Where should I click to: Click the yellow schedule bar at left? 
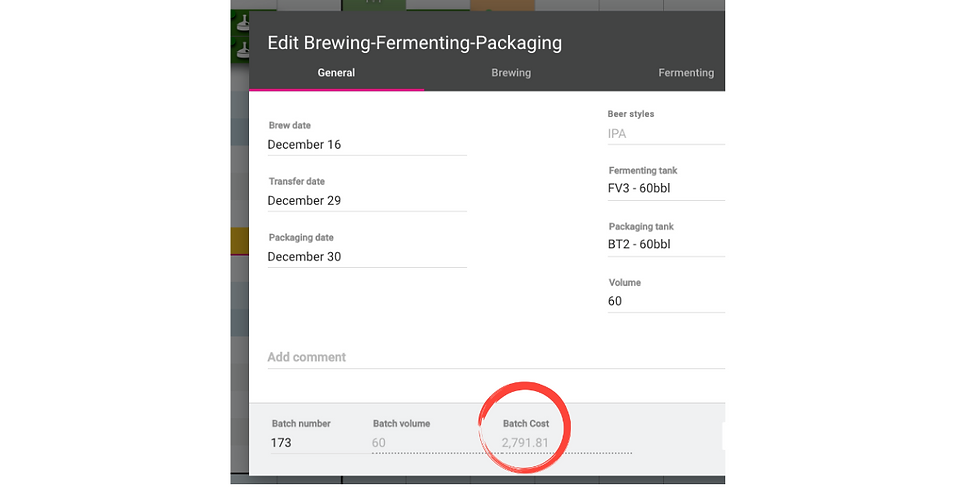coord(239,241)
